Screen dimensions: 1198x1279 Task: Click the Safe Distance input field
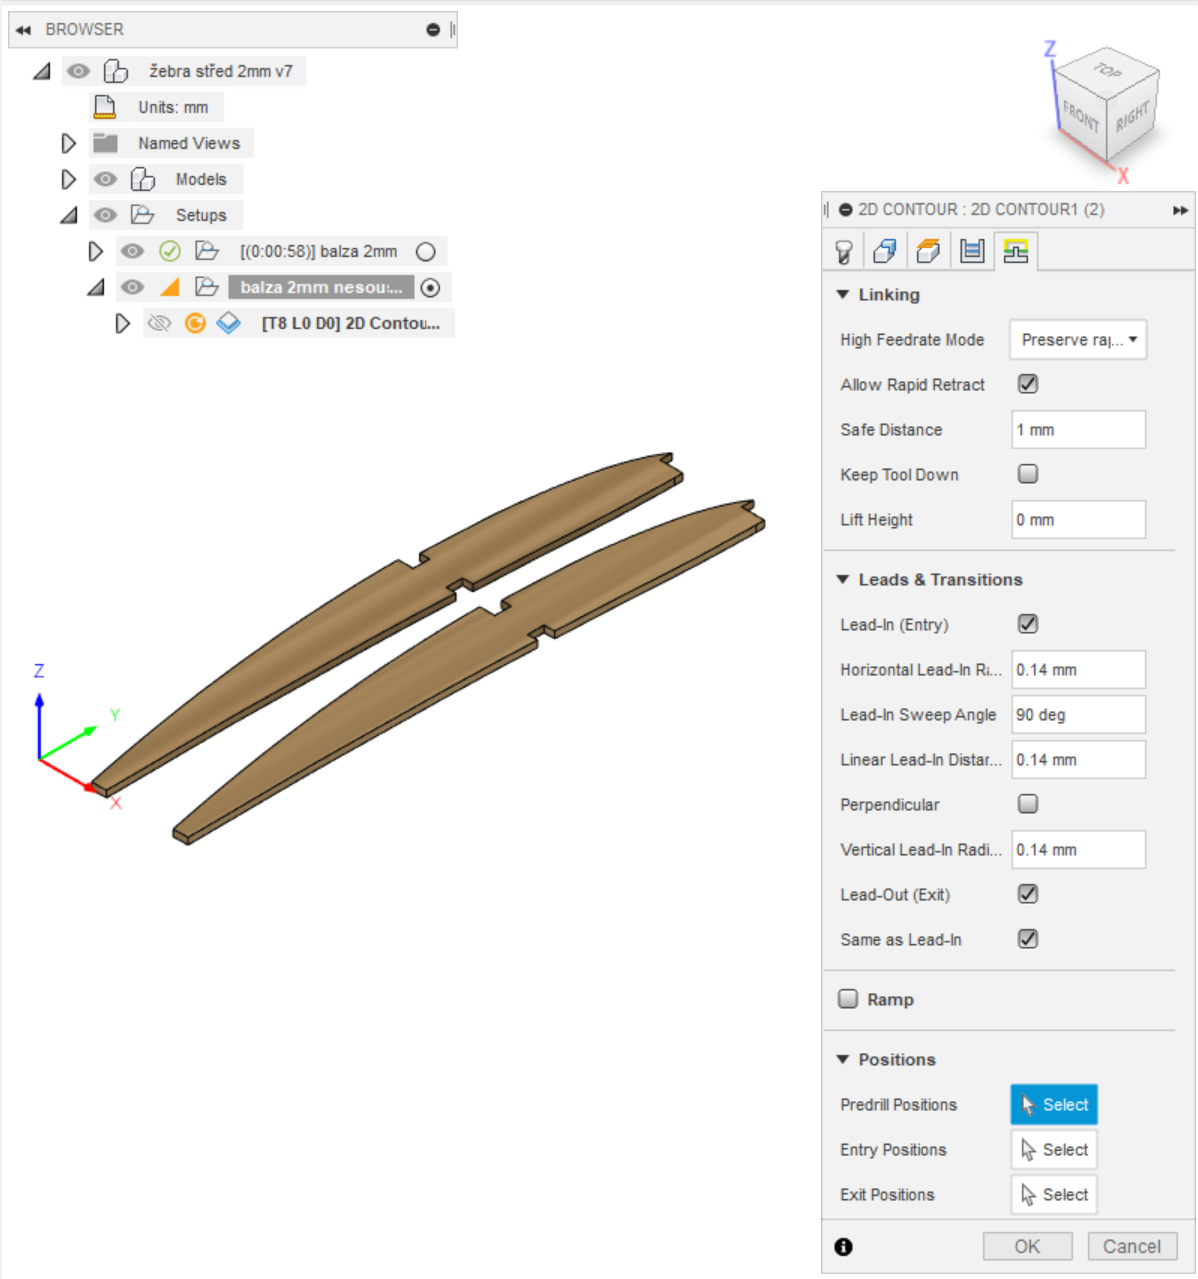pos(1078,430)
